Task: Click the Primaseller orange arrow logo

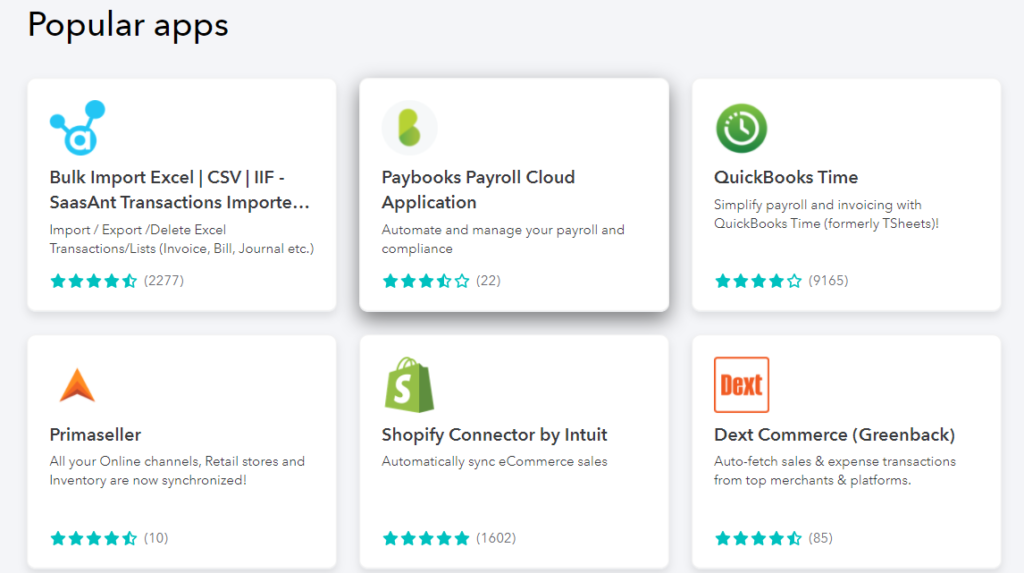Action: point(77,385)
